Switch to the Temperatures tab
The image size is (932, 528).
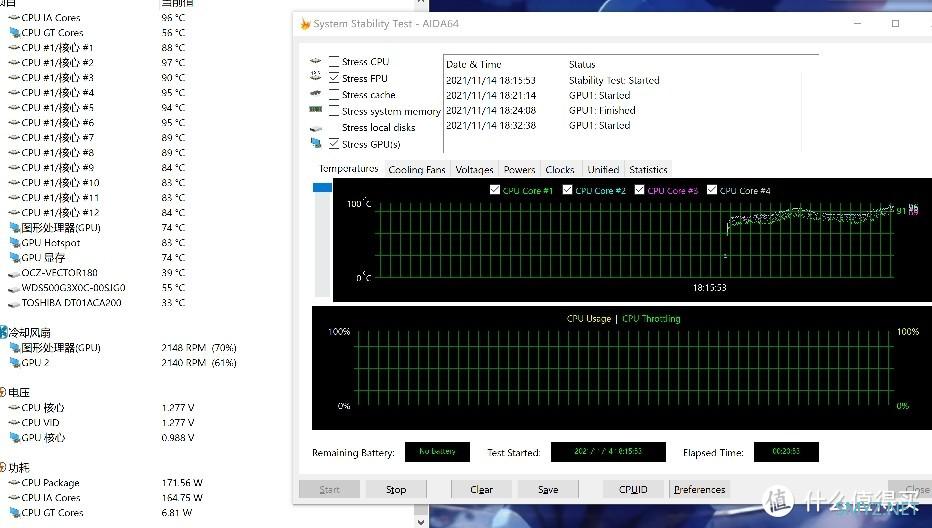pyautogui.click(x=348, y=169)
